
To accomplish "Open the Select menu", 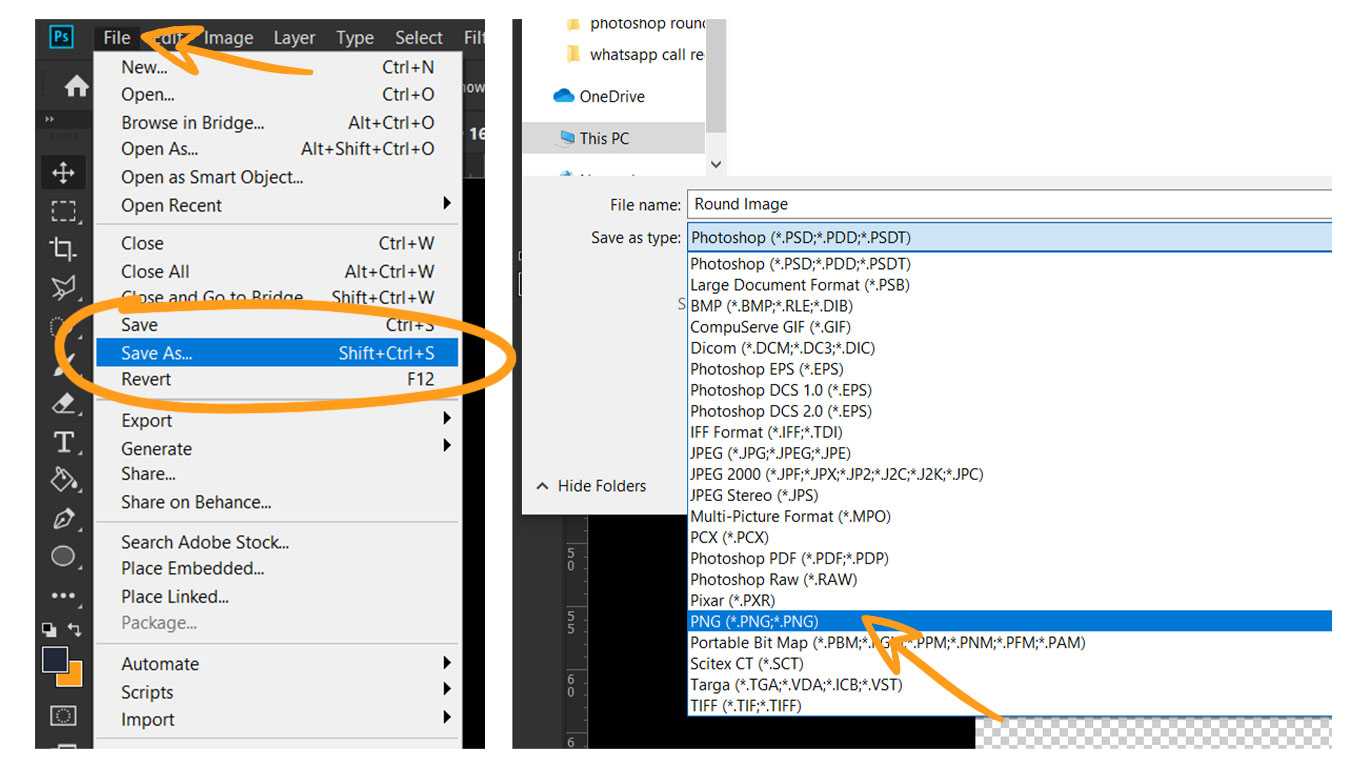I will (x=419, y=38).
